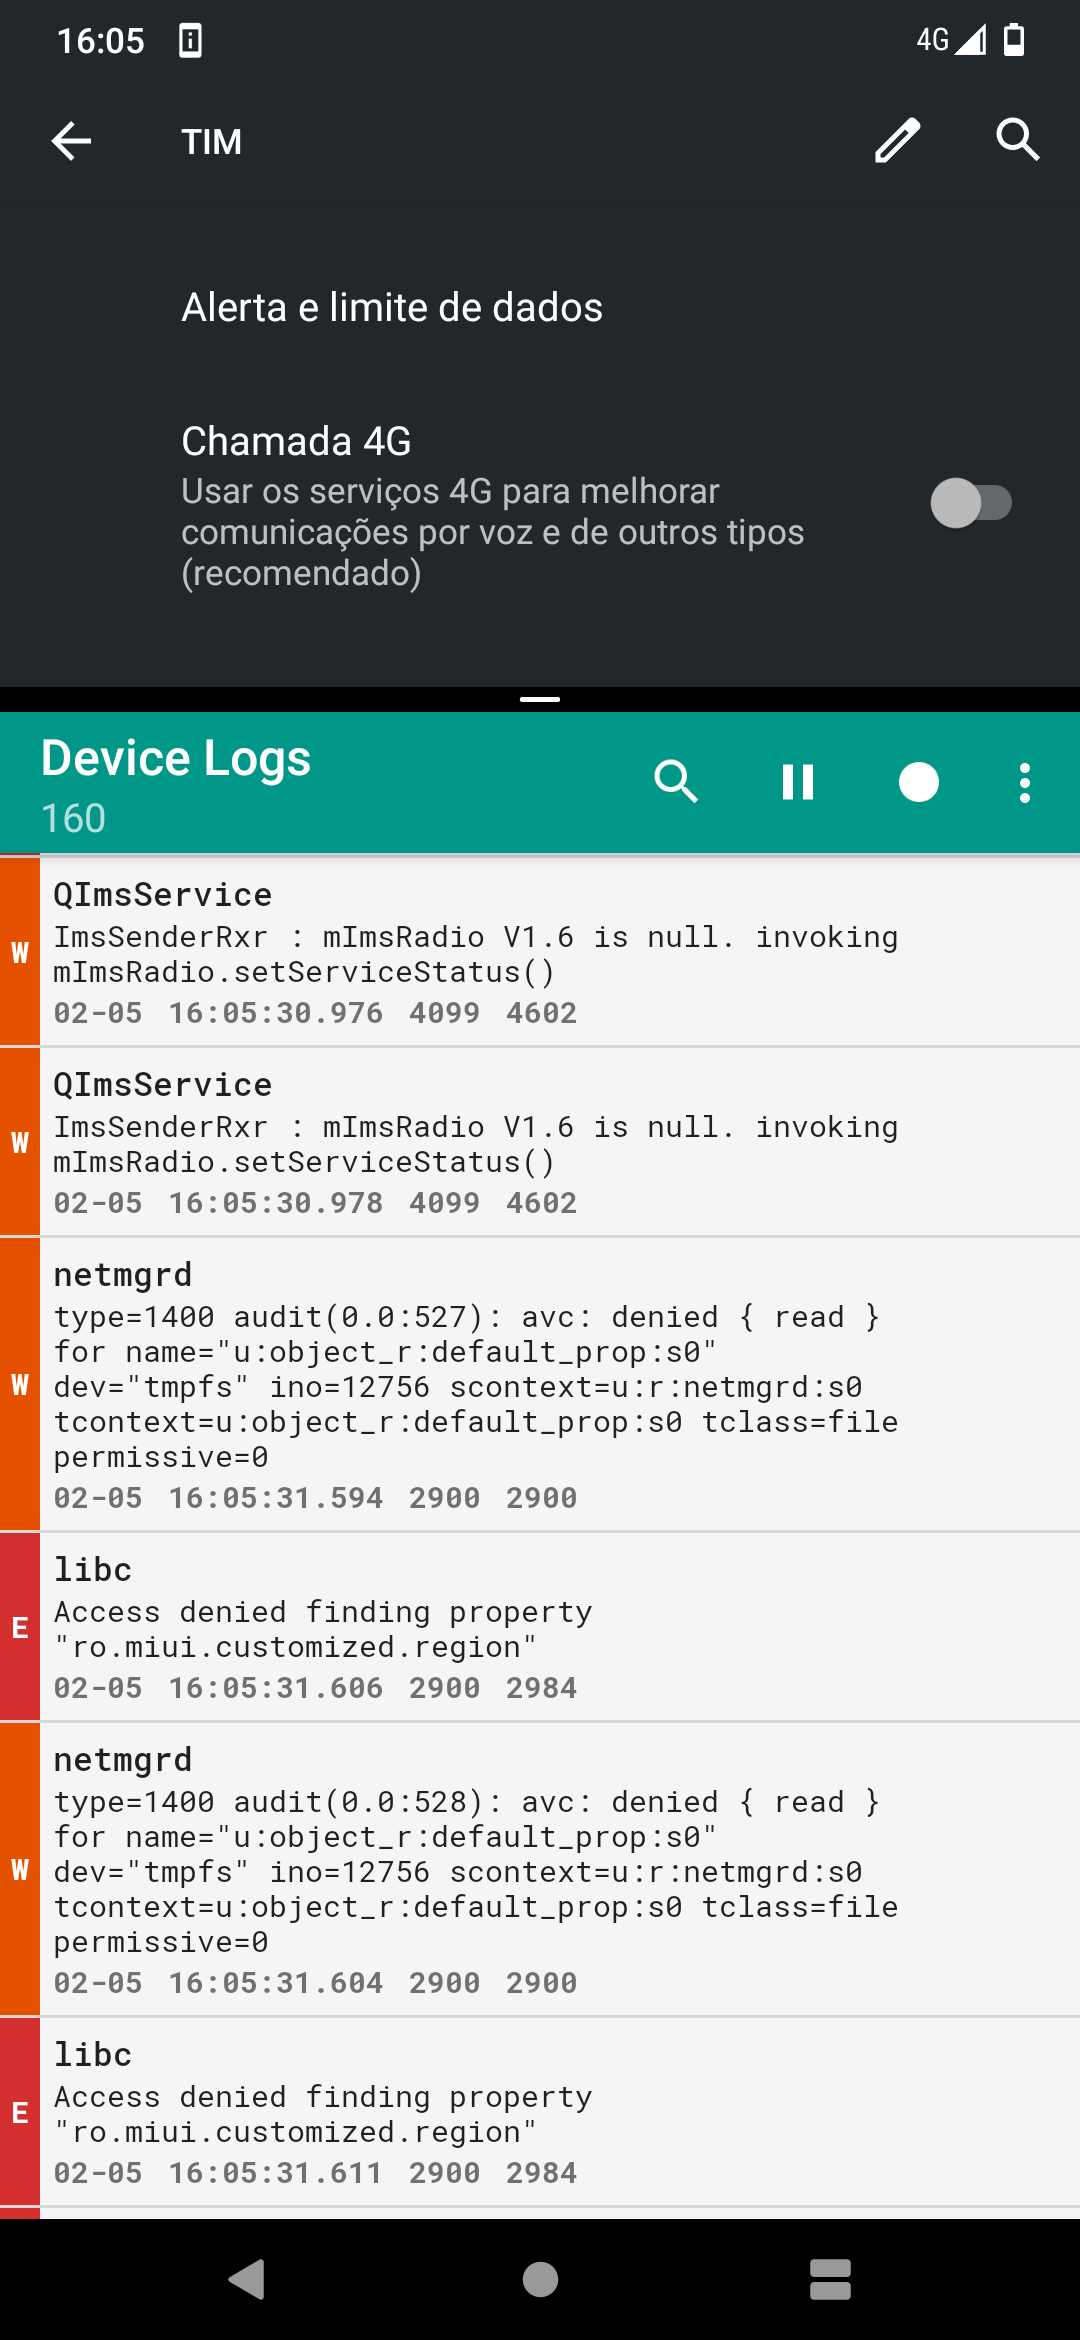1080x2340 pixels.
Task: Open netmgrd audit 527 log entry
Action: pos(540,1384)
